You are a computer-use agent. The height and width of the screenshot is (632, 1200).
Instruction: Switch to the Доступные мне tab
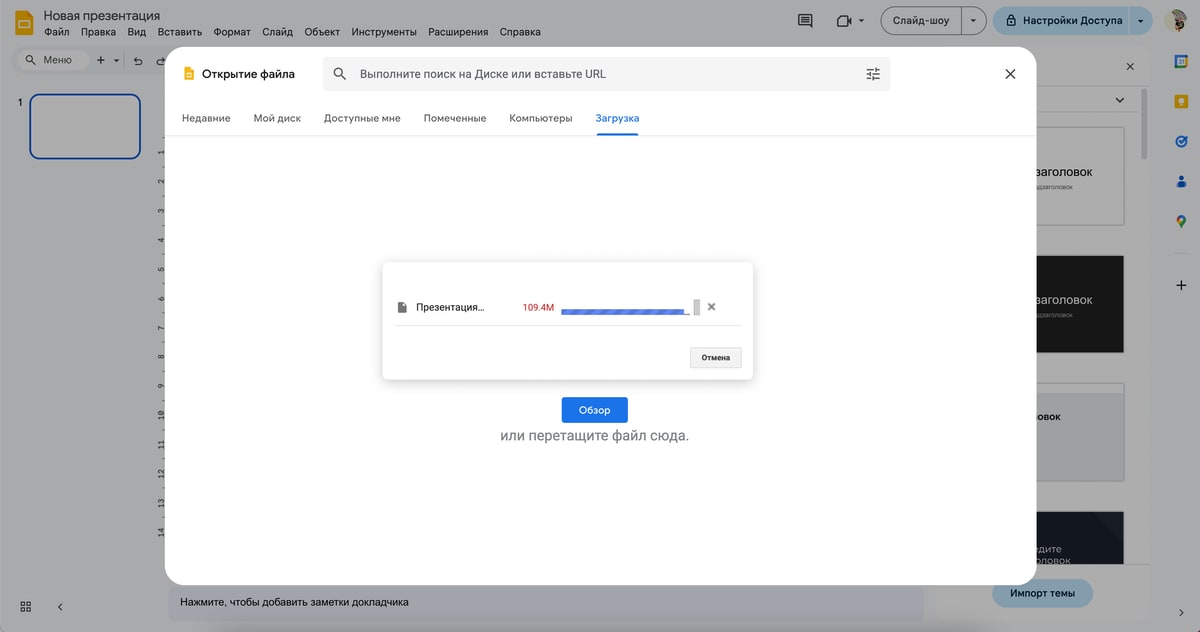pyautogui.click(x=362, y=118)
